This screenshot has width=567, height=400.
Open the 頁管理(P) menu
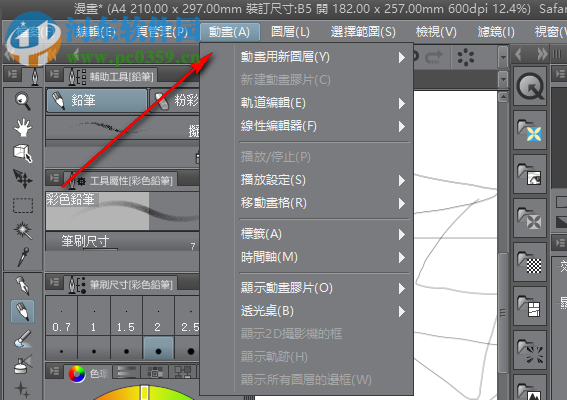pyautogui.click(x=161, y=32)
